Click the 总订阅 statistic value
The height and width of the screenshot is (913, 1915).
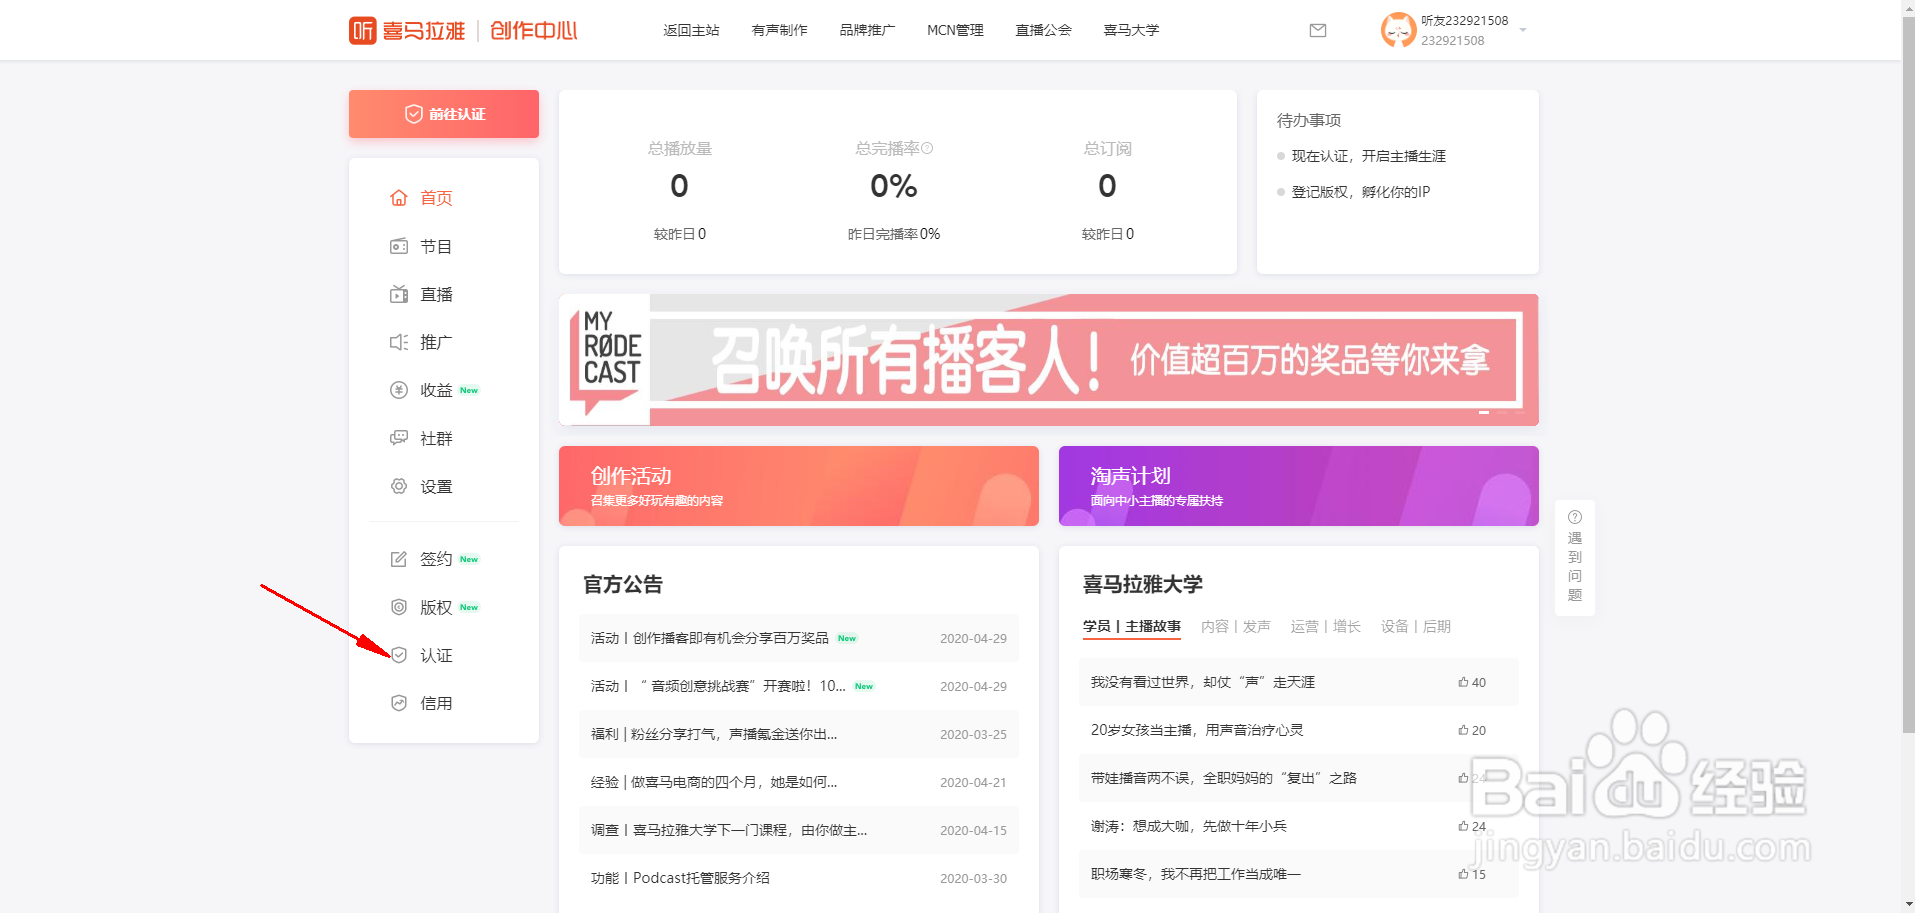pyautogui.click(x=1107, y=186)
